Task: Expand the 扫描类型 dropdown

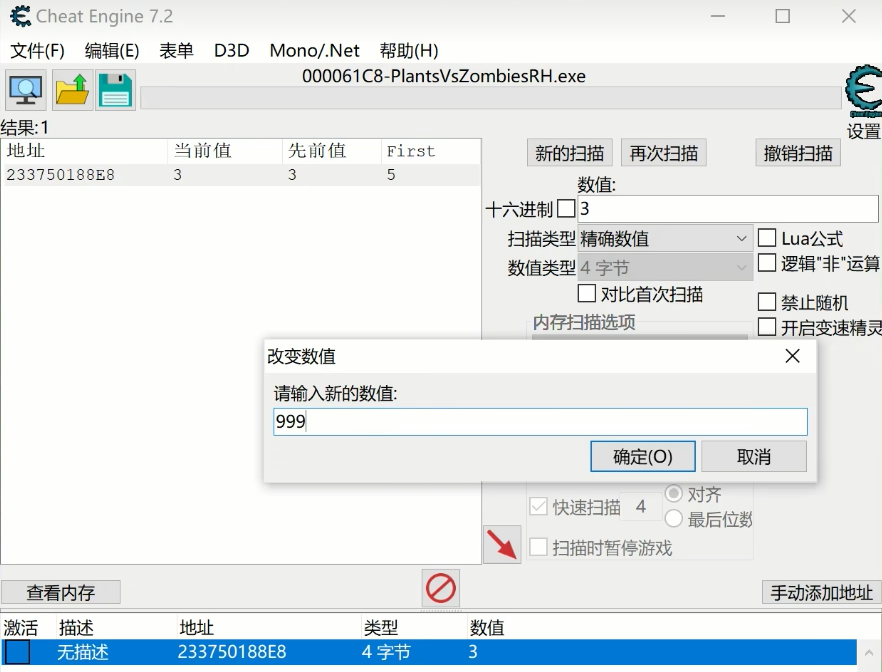Action: coord(664,239)
